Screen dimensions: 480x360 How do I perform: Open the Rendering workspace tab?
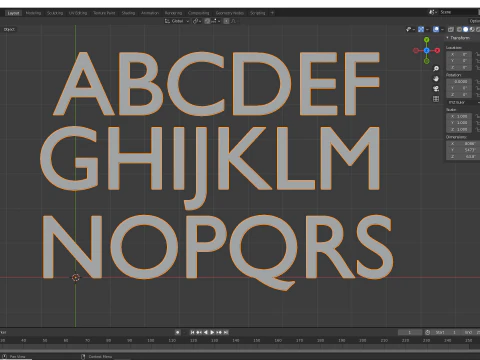(x=173, y=13)
